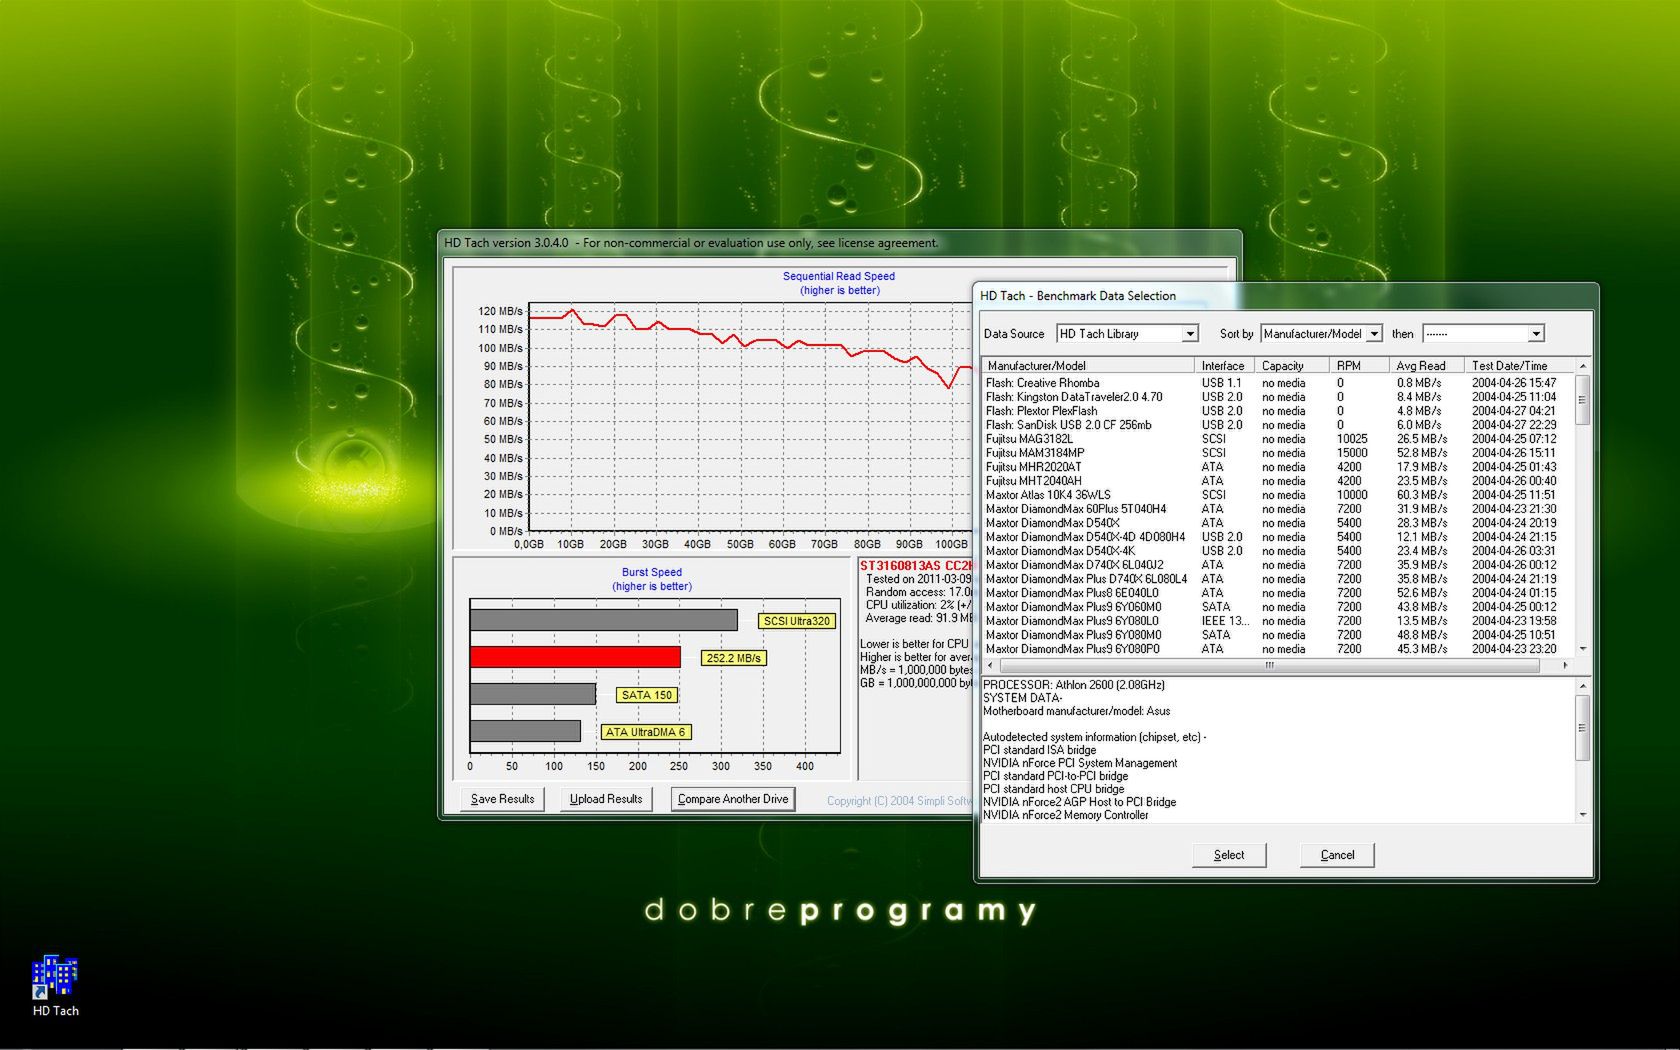This screenshot has height=1050, width=1680.
Task: Click the Select button
Action: point(1229,855)
